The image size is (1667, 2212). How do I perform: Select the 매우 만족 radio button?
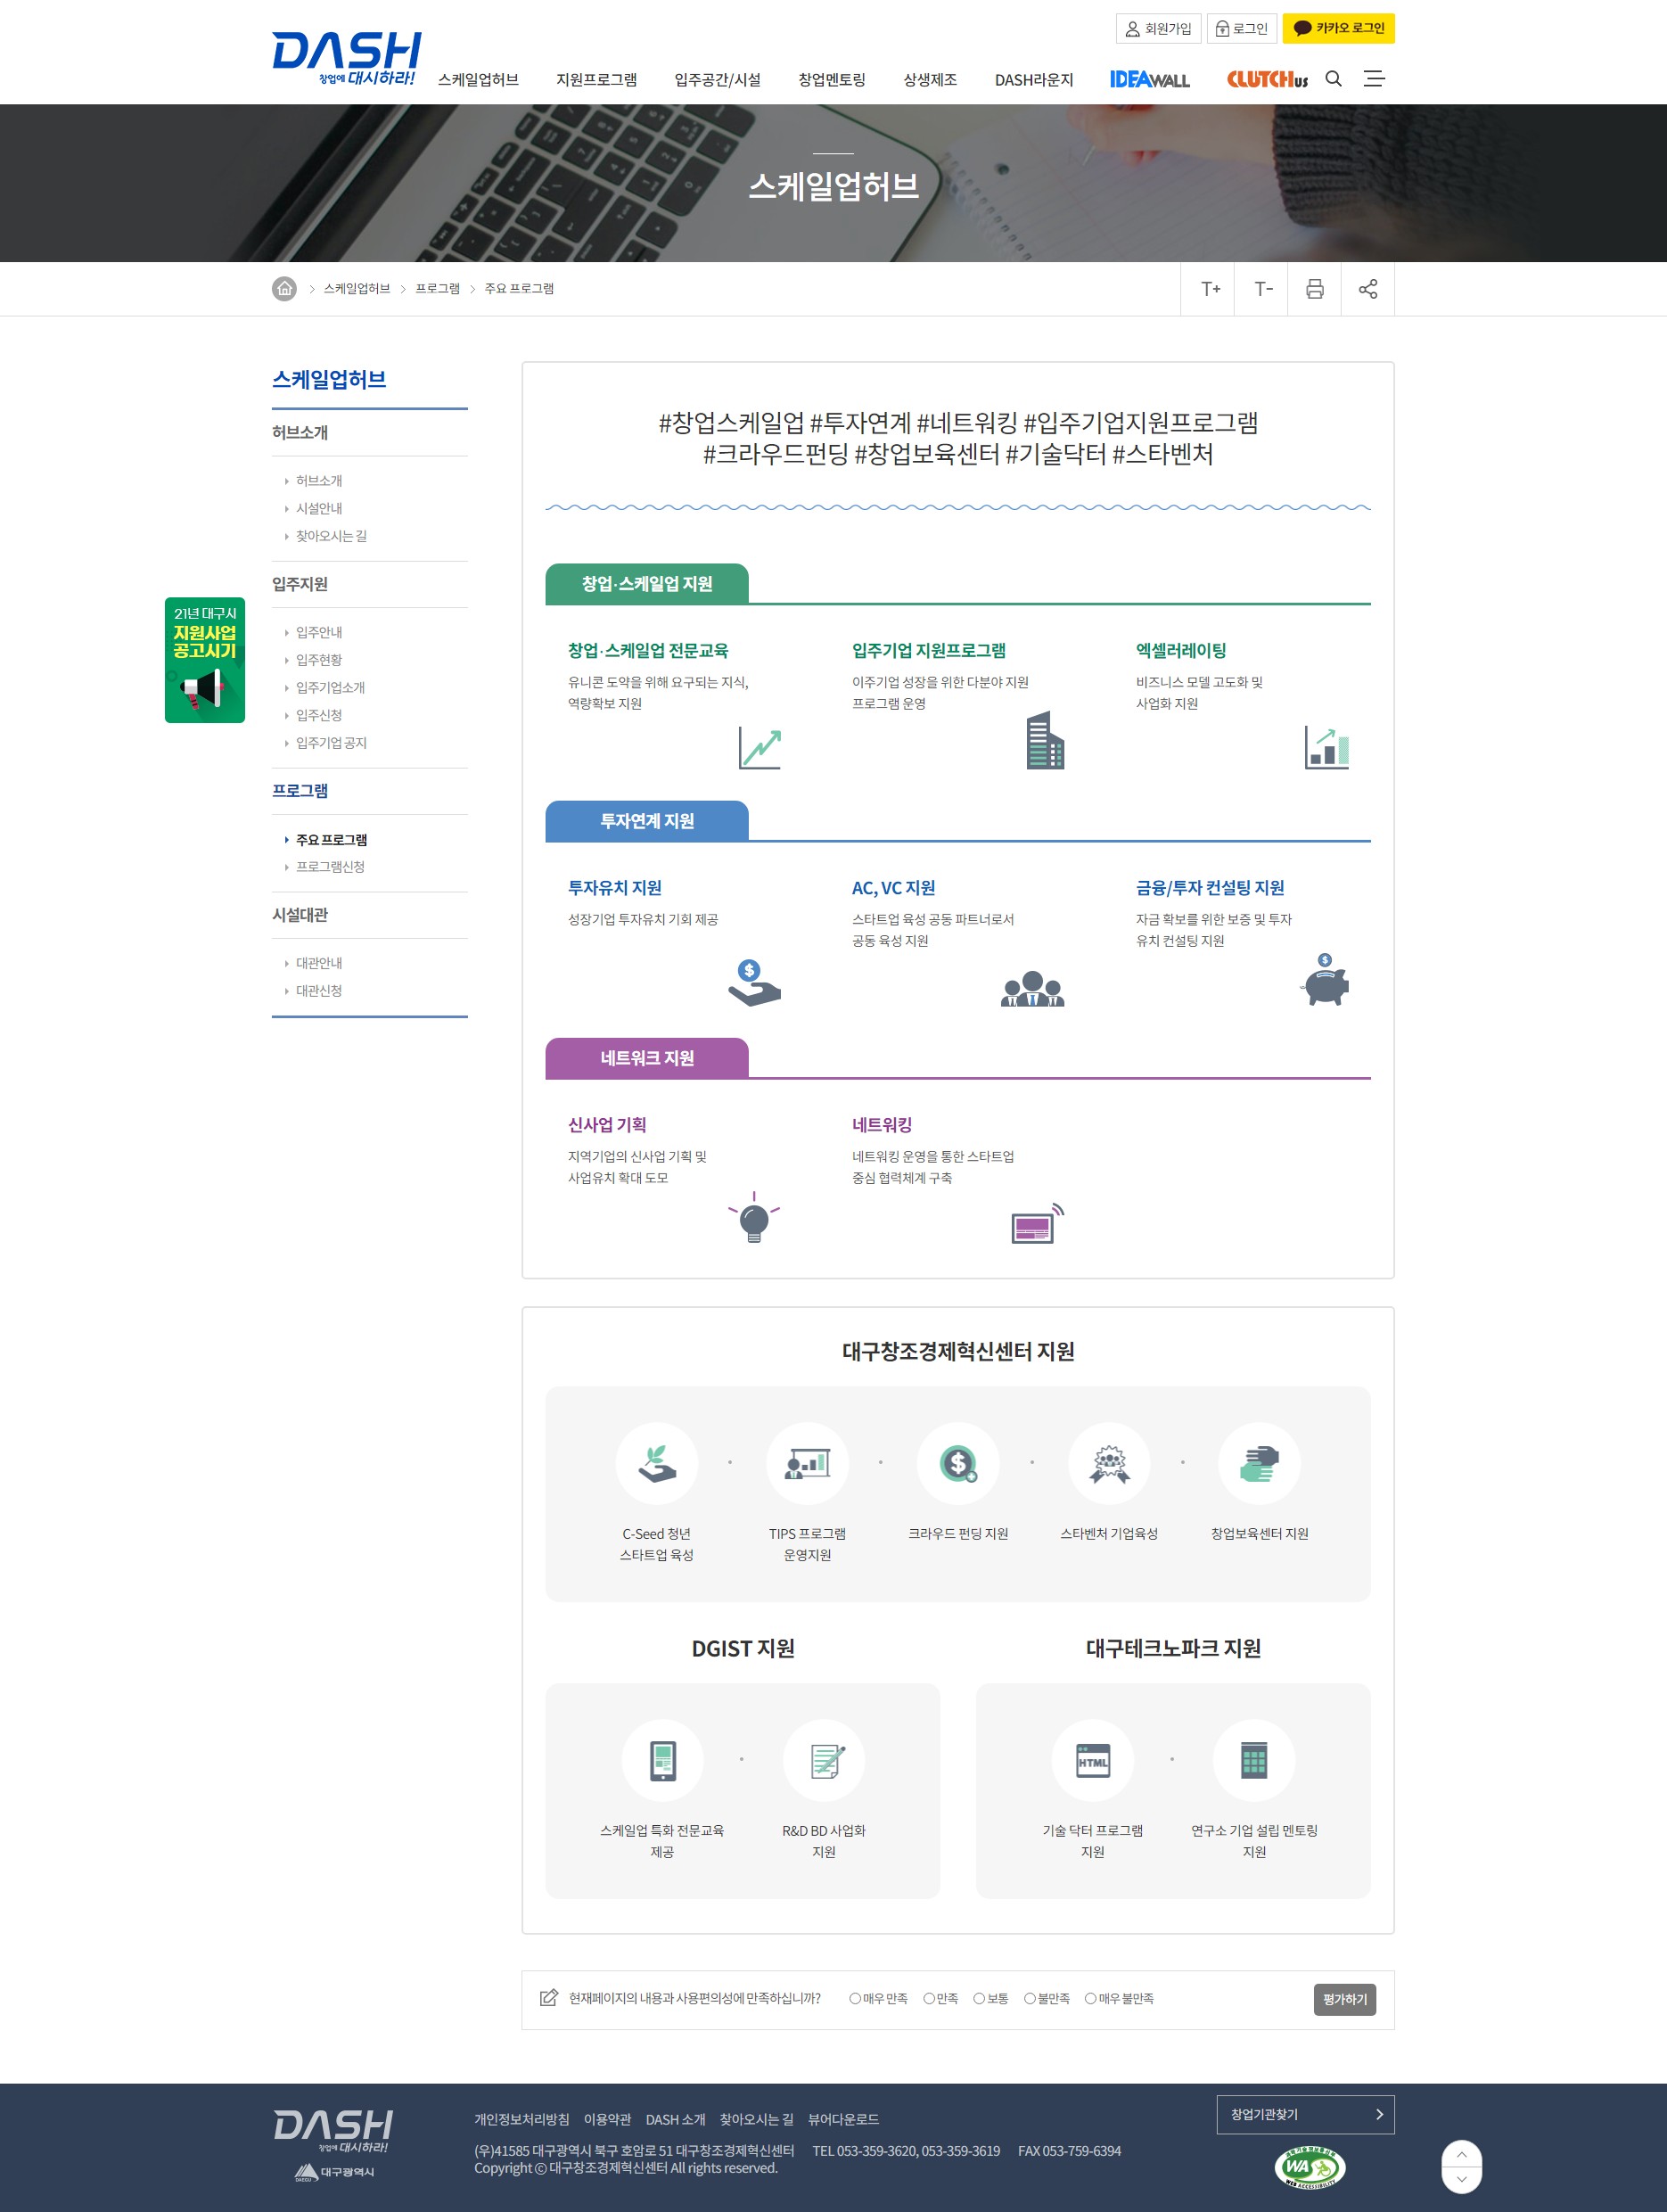pyautogui.click(x=856, y=1998)
